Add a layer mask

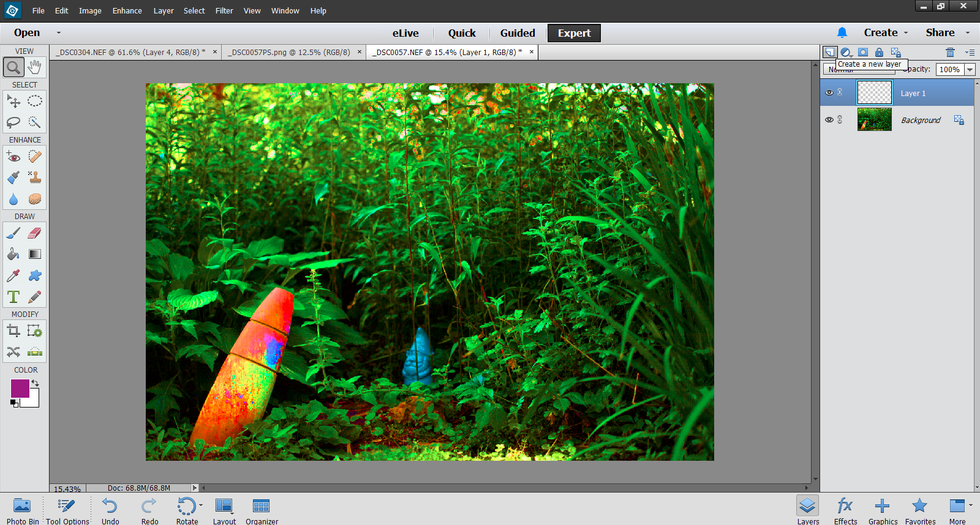click(x=862, y=52)
